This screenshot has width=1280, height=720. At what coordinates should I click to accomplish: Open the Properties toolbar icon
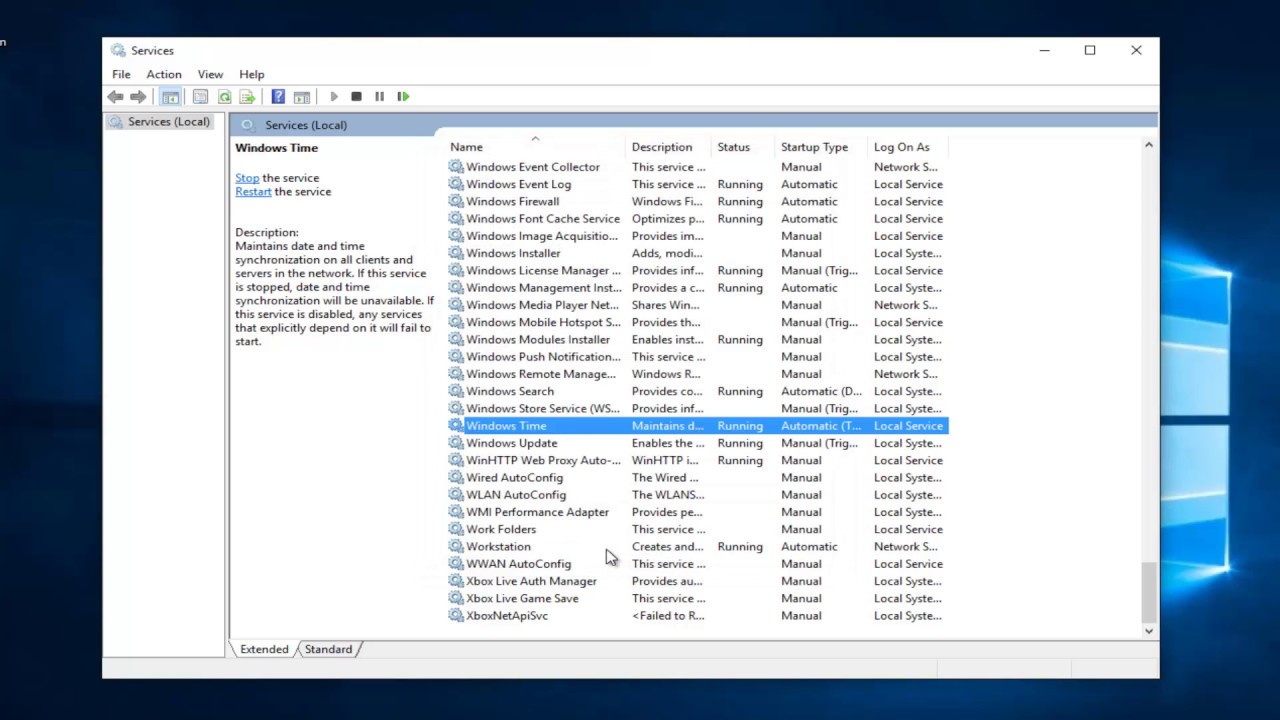tap(200, 97)
